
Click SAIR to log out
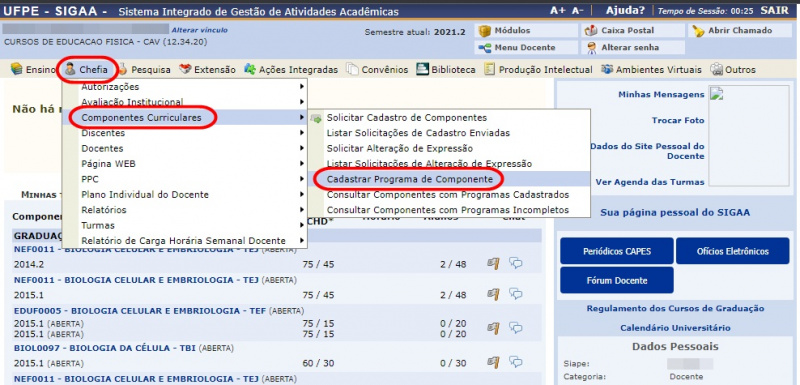coord(774,11)
